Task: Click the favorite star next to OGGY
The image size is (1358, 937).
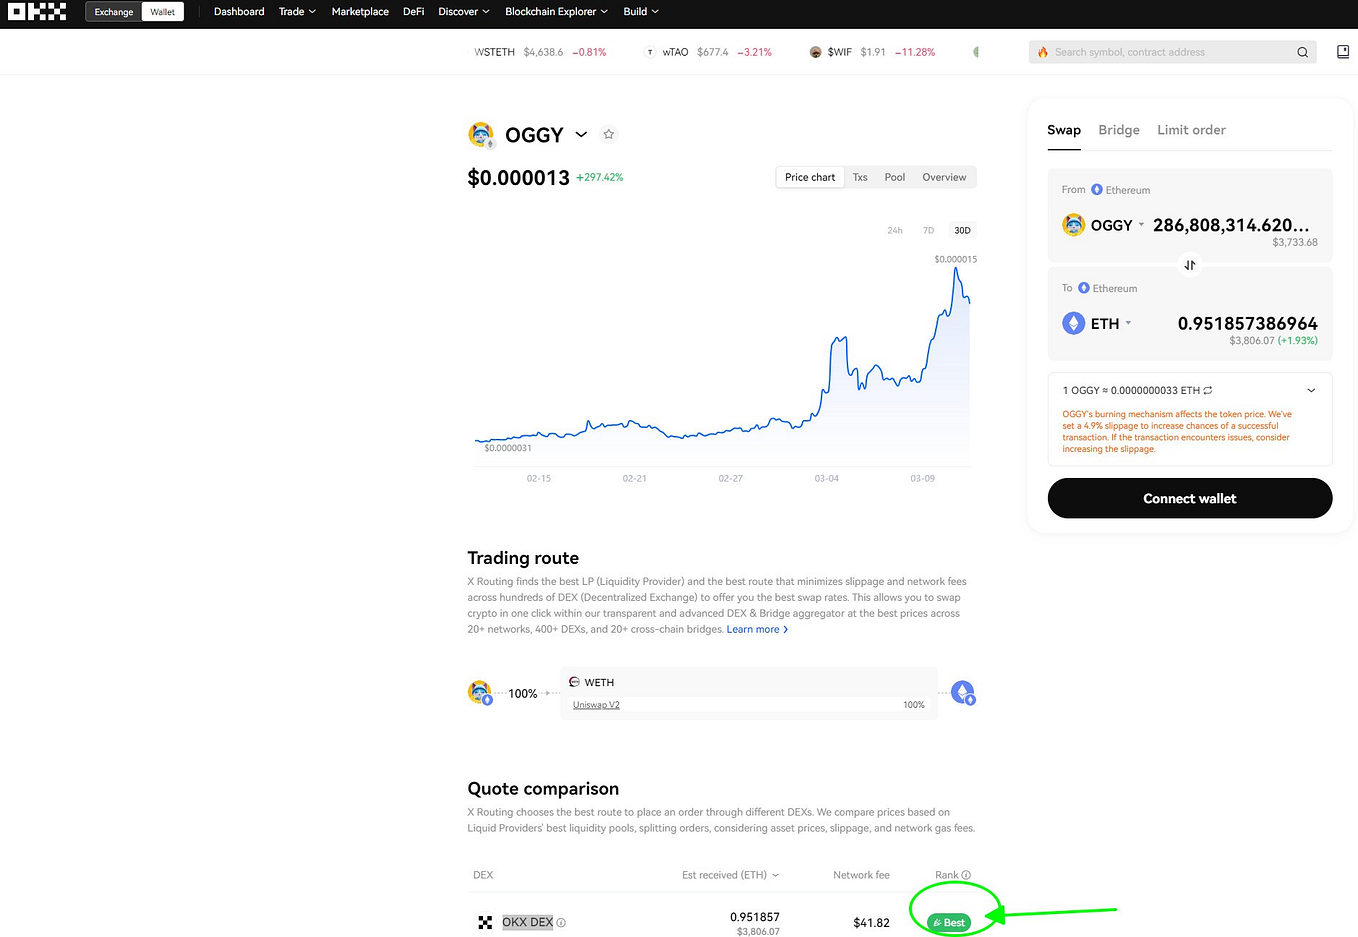Action: (x=609, y=134)
